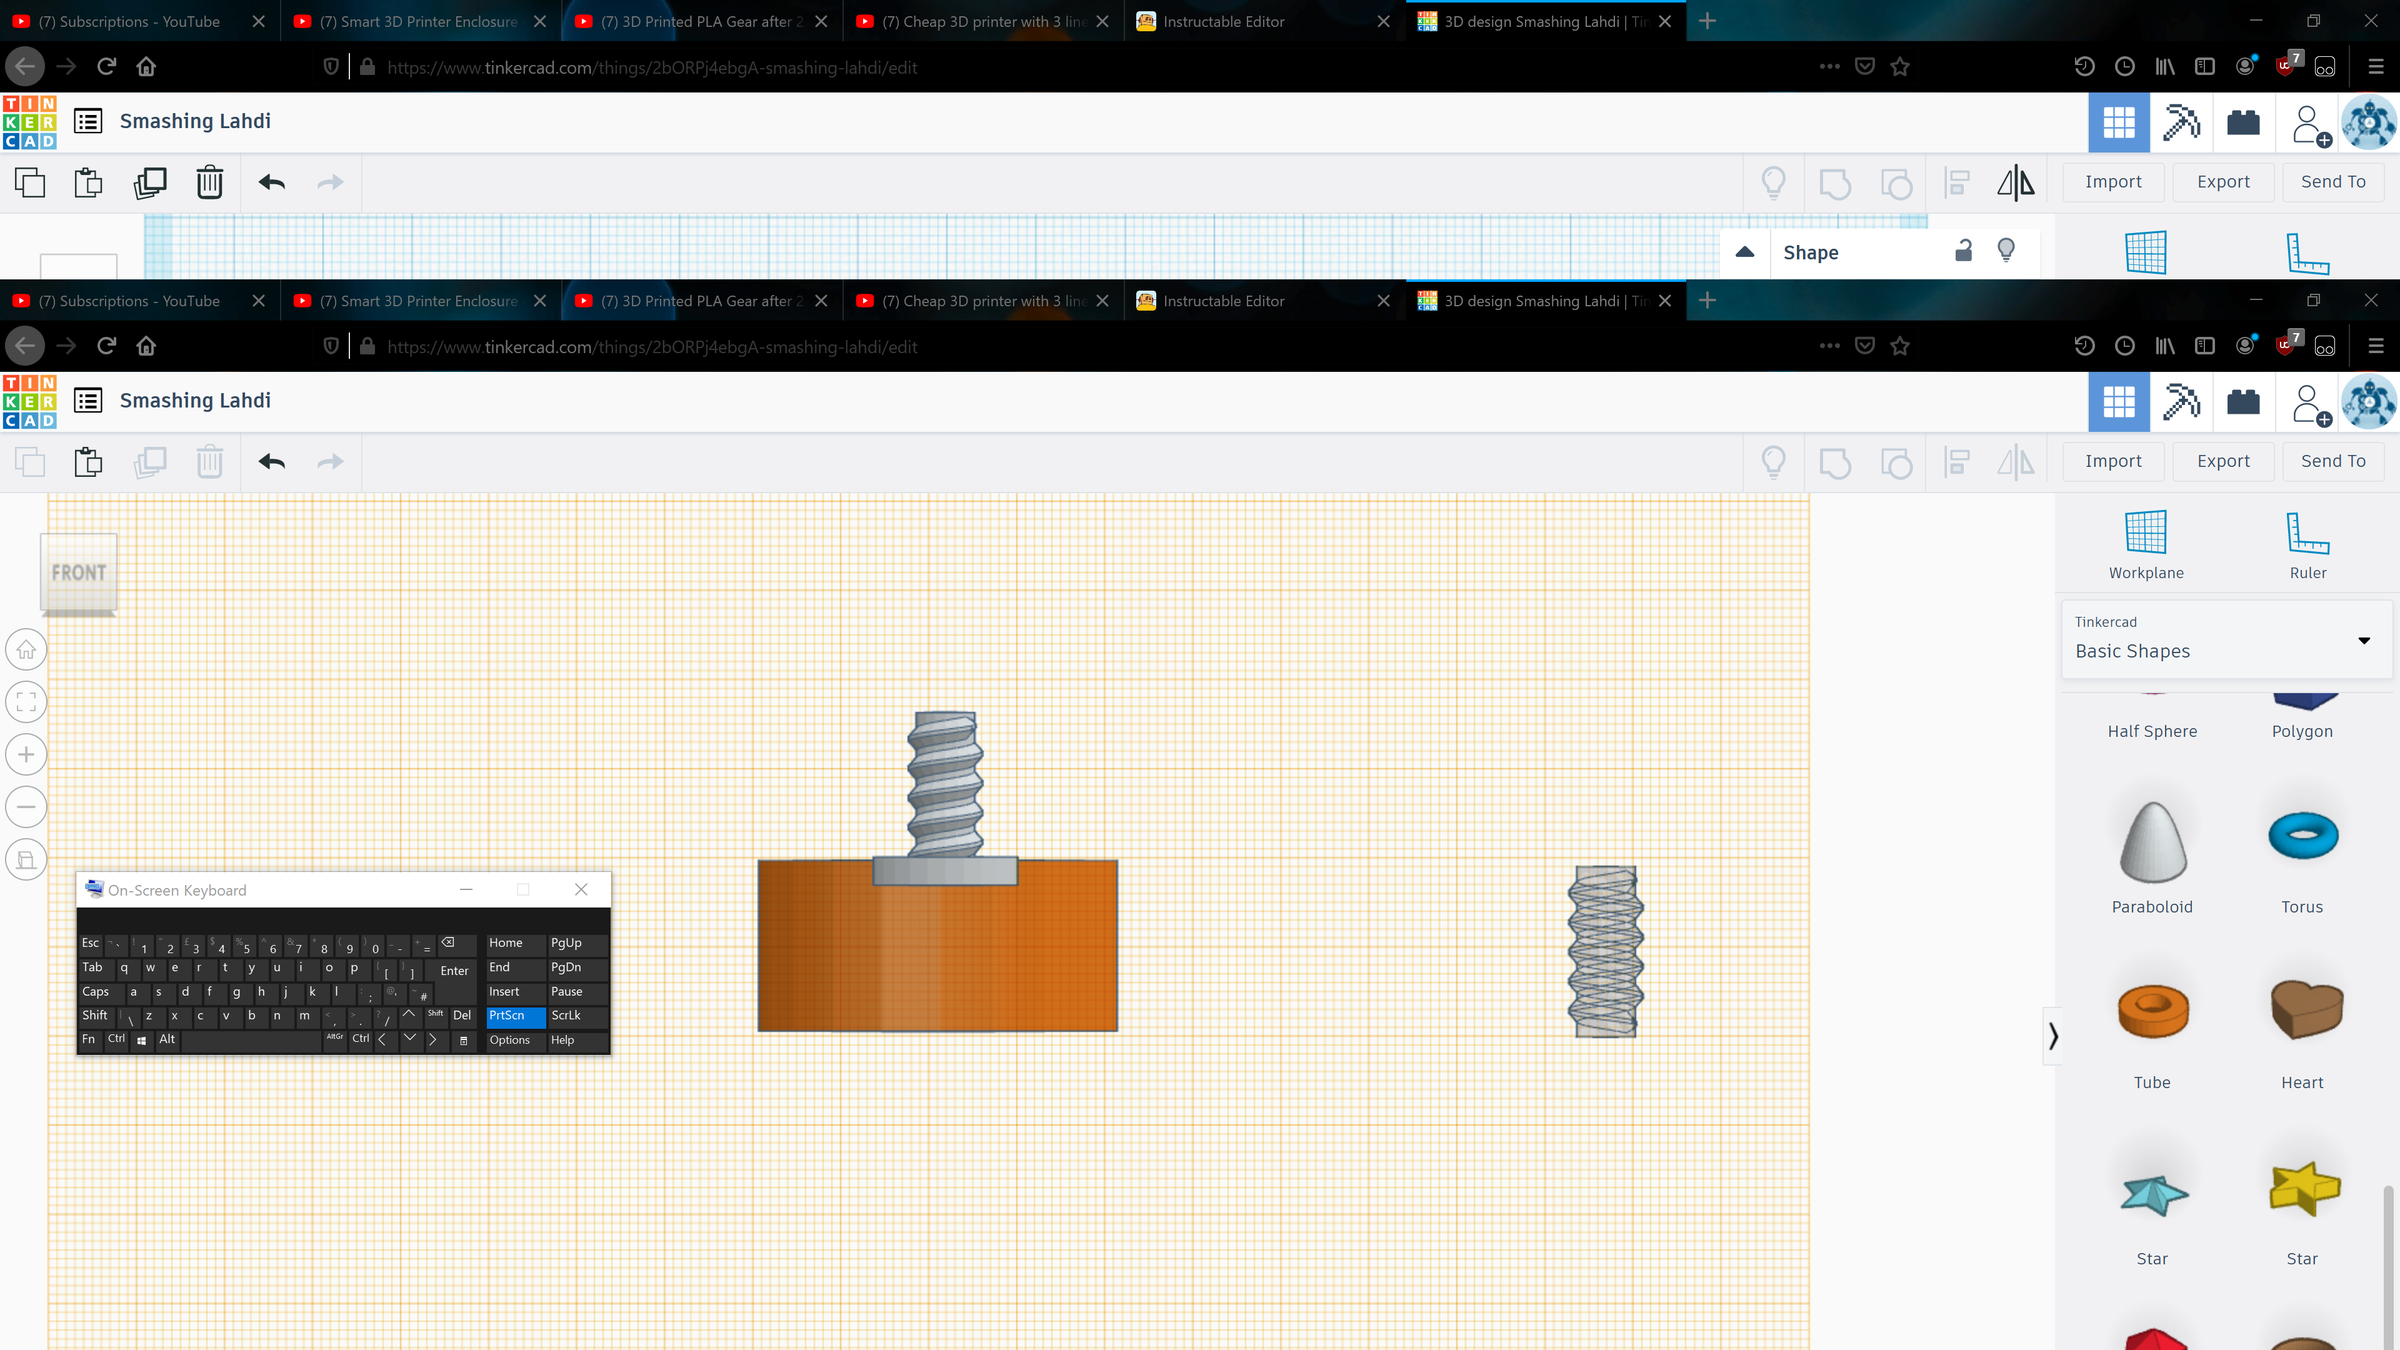This screenshot has width=2400, height=1350.
Task: Zoom in with the plus icon
Action: (x=26, y=755)
